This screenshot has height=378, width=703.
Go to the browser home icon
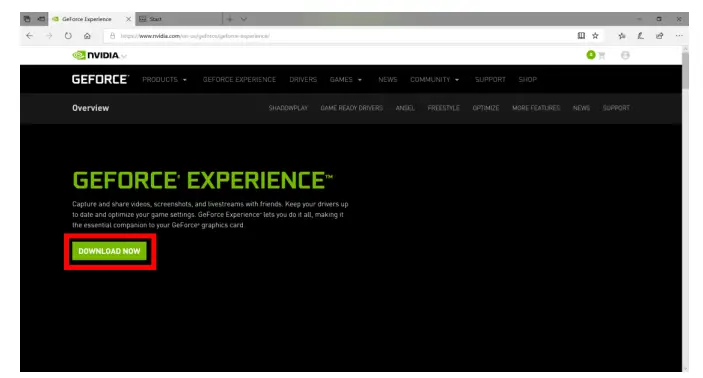pos(87,35)
